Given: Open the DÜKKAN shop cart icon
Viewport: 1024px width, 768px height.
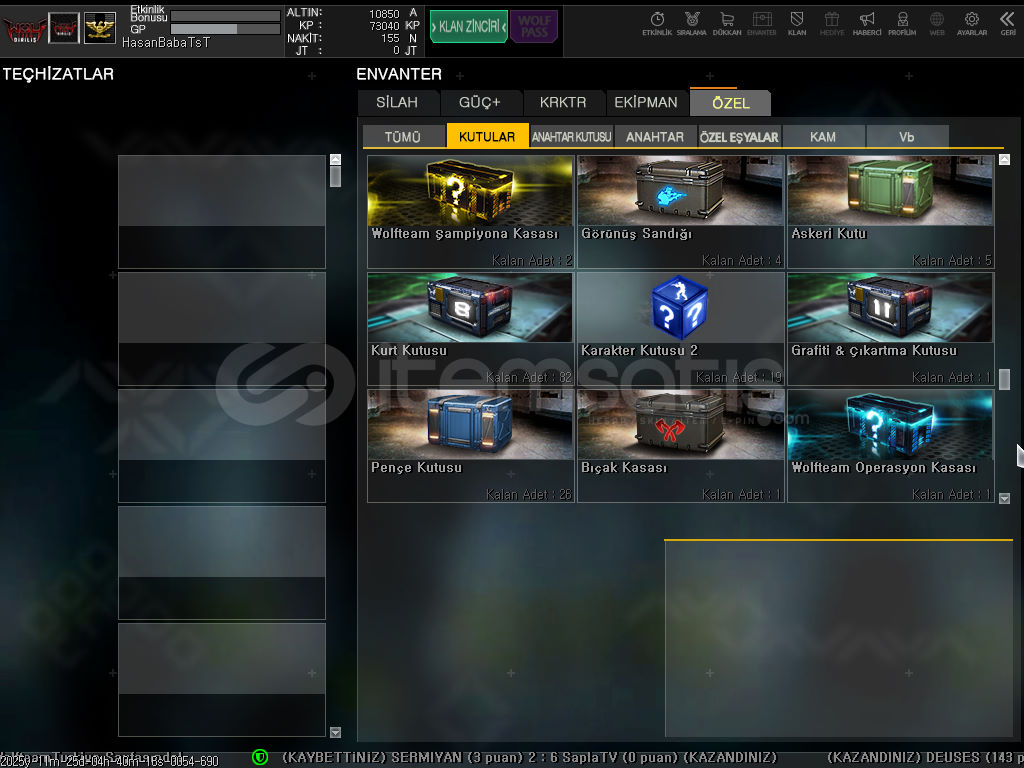Looking at the screenshot, I should pos(727,24).
